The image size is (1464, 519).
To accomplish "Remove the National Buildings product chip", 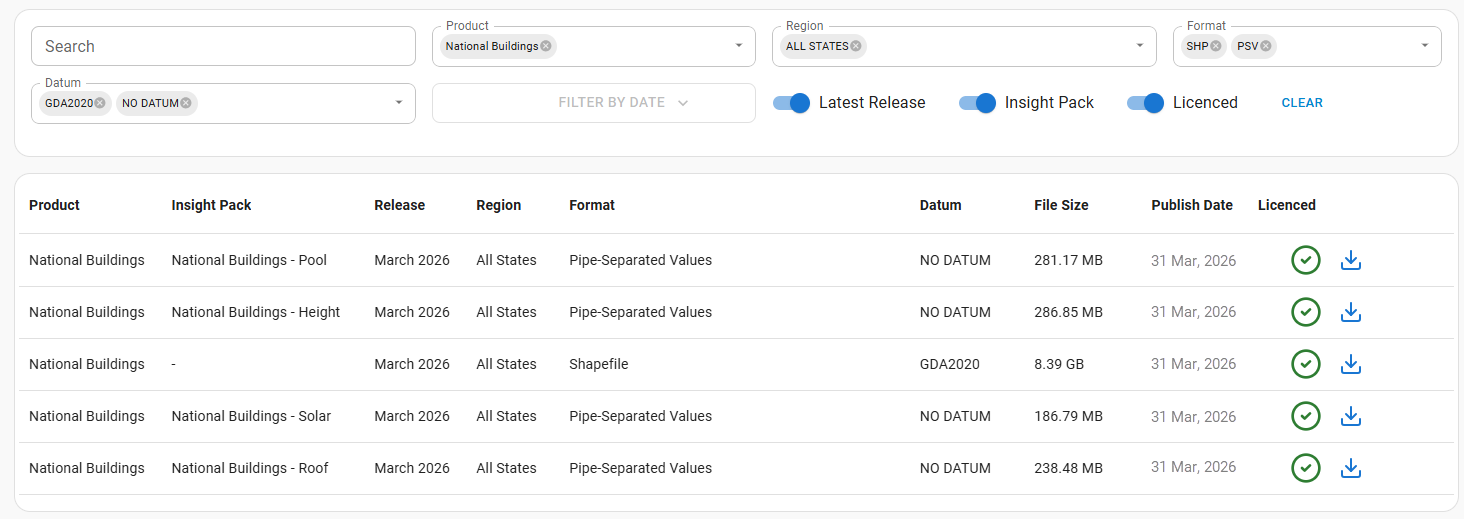I will point(546,46).
